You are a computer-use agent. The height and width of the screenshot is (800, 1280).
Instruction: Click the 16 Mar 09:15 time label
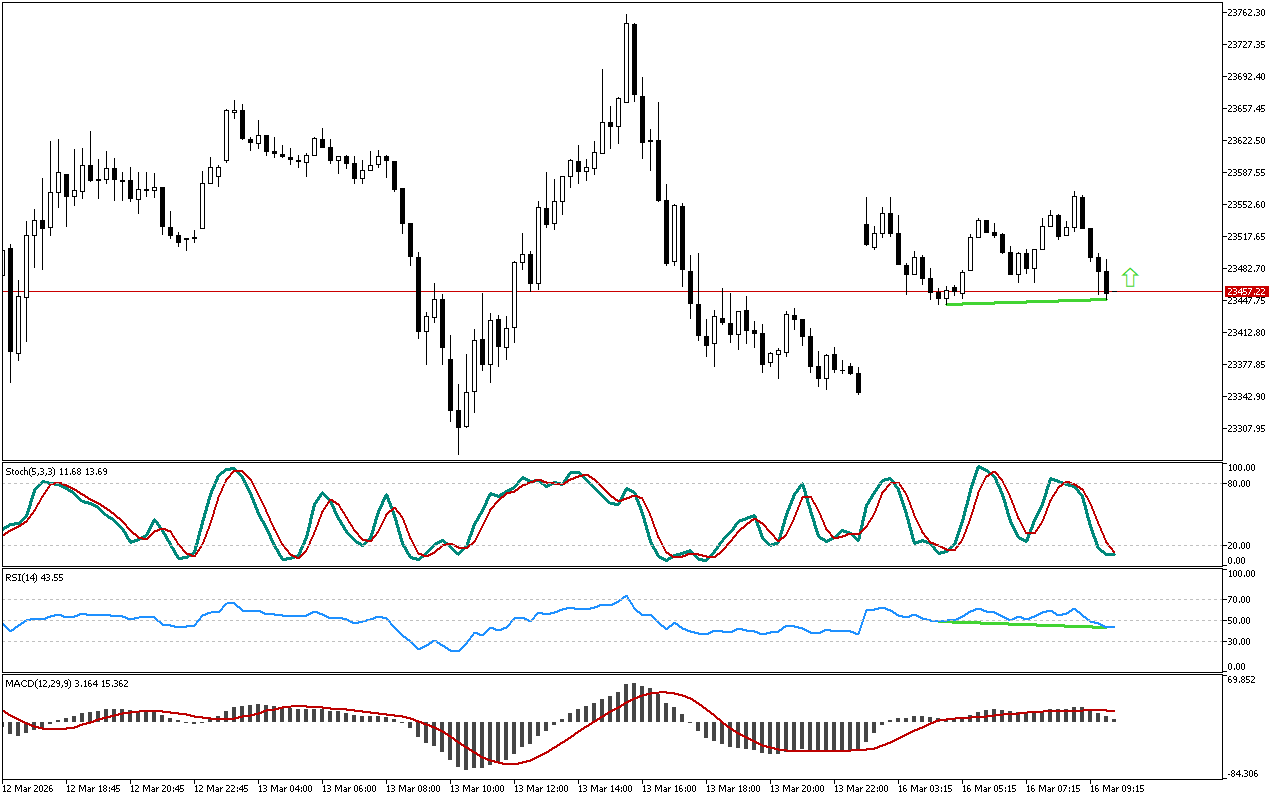pyautogui.click(x=1116, y=788)
